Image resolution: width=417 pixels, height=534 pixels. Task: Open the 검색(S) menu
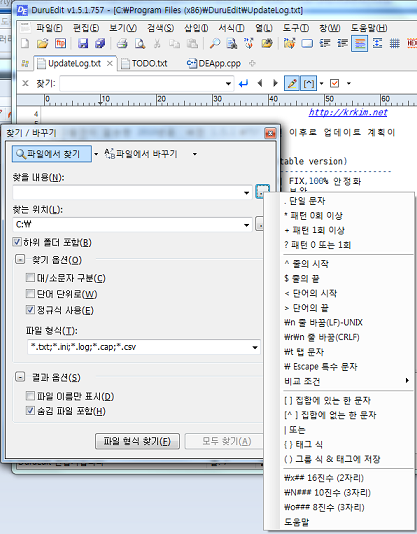(x=160, y=28)
